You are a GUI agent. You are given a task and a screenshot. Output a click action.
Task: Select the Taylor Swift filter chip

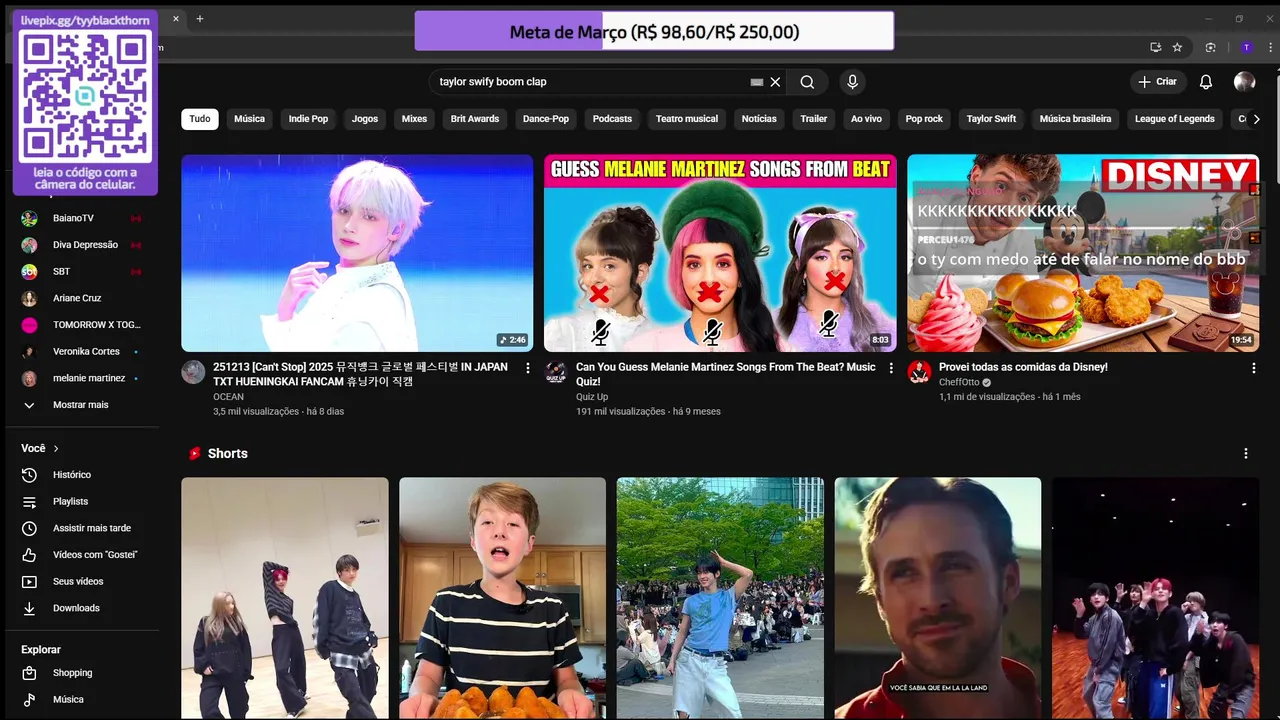pos(991,119)
